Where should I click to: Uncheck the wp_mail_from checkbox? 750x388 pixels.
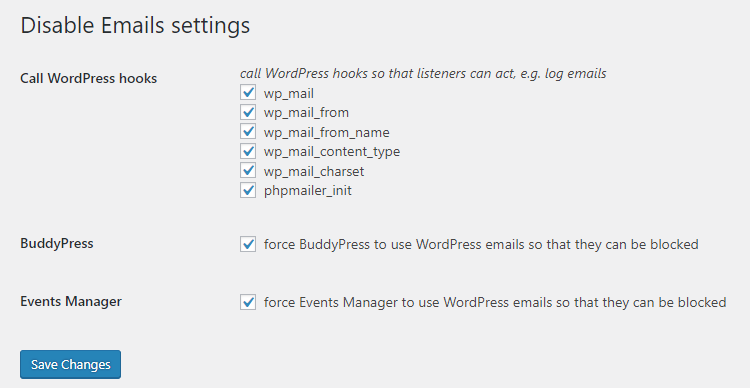point(248,112)
